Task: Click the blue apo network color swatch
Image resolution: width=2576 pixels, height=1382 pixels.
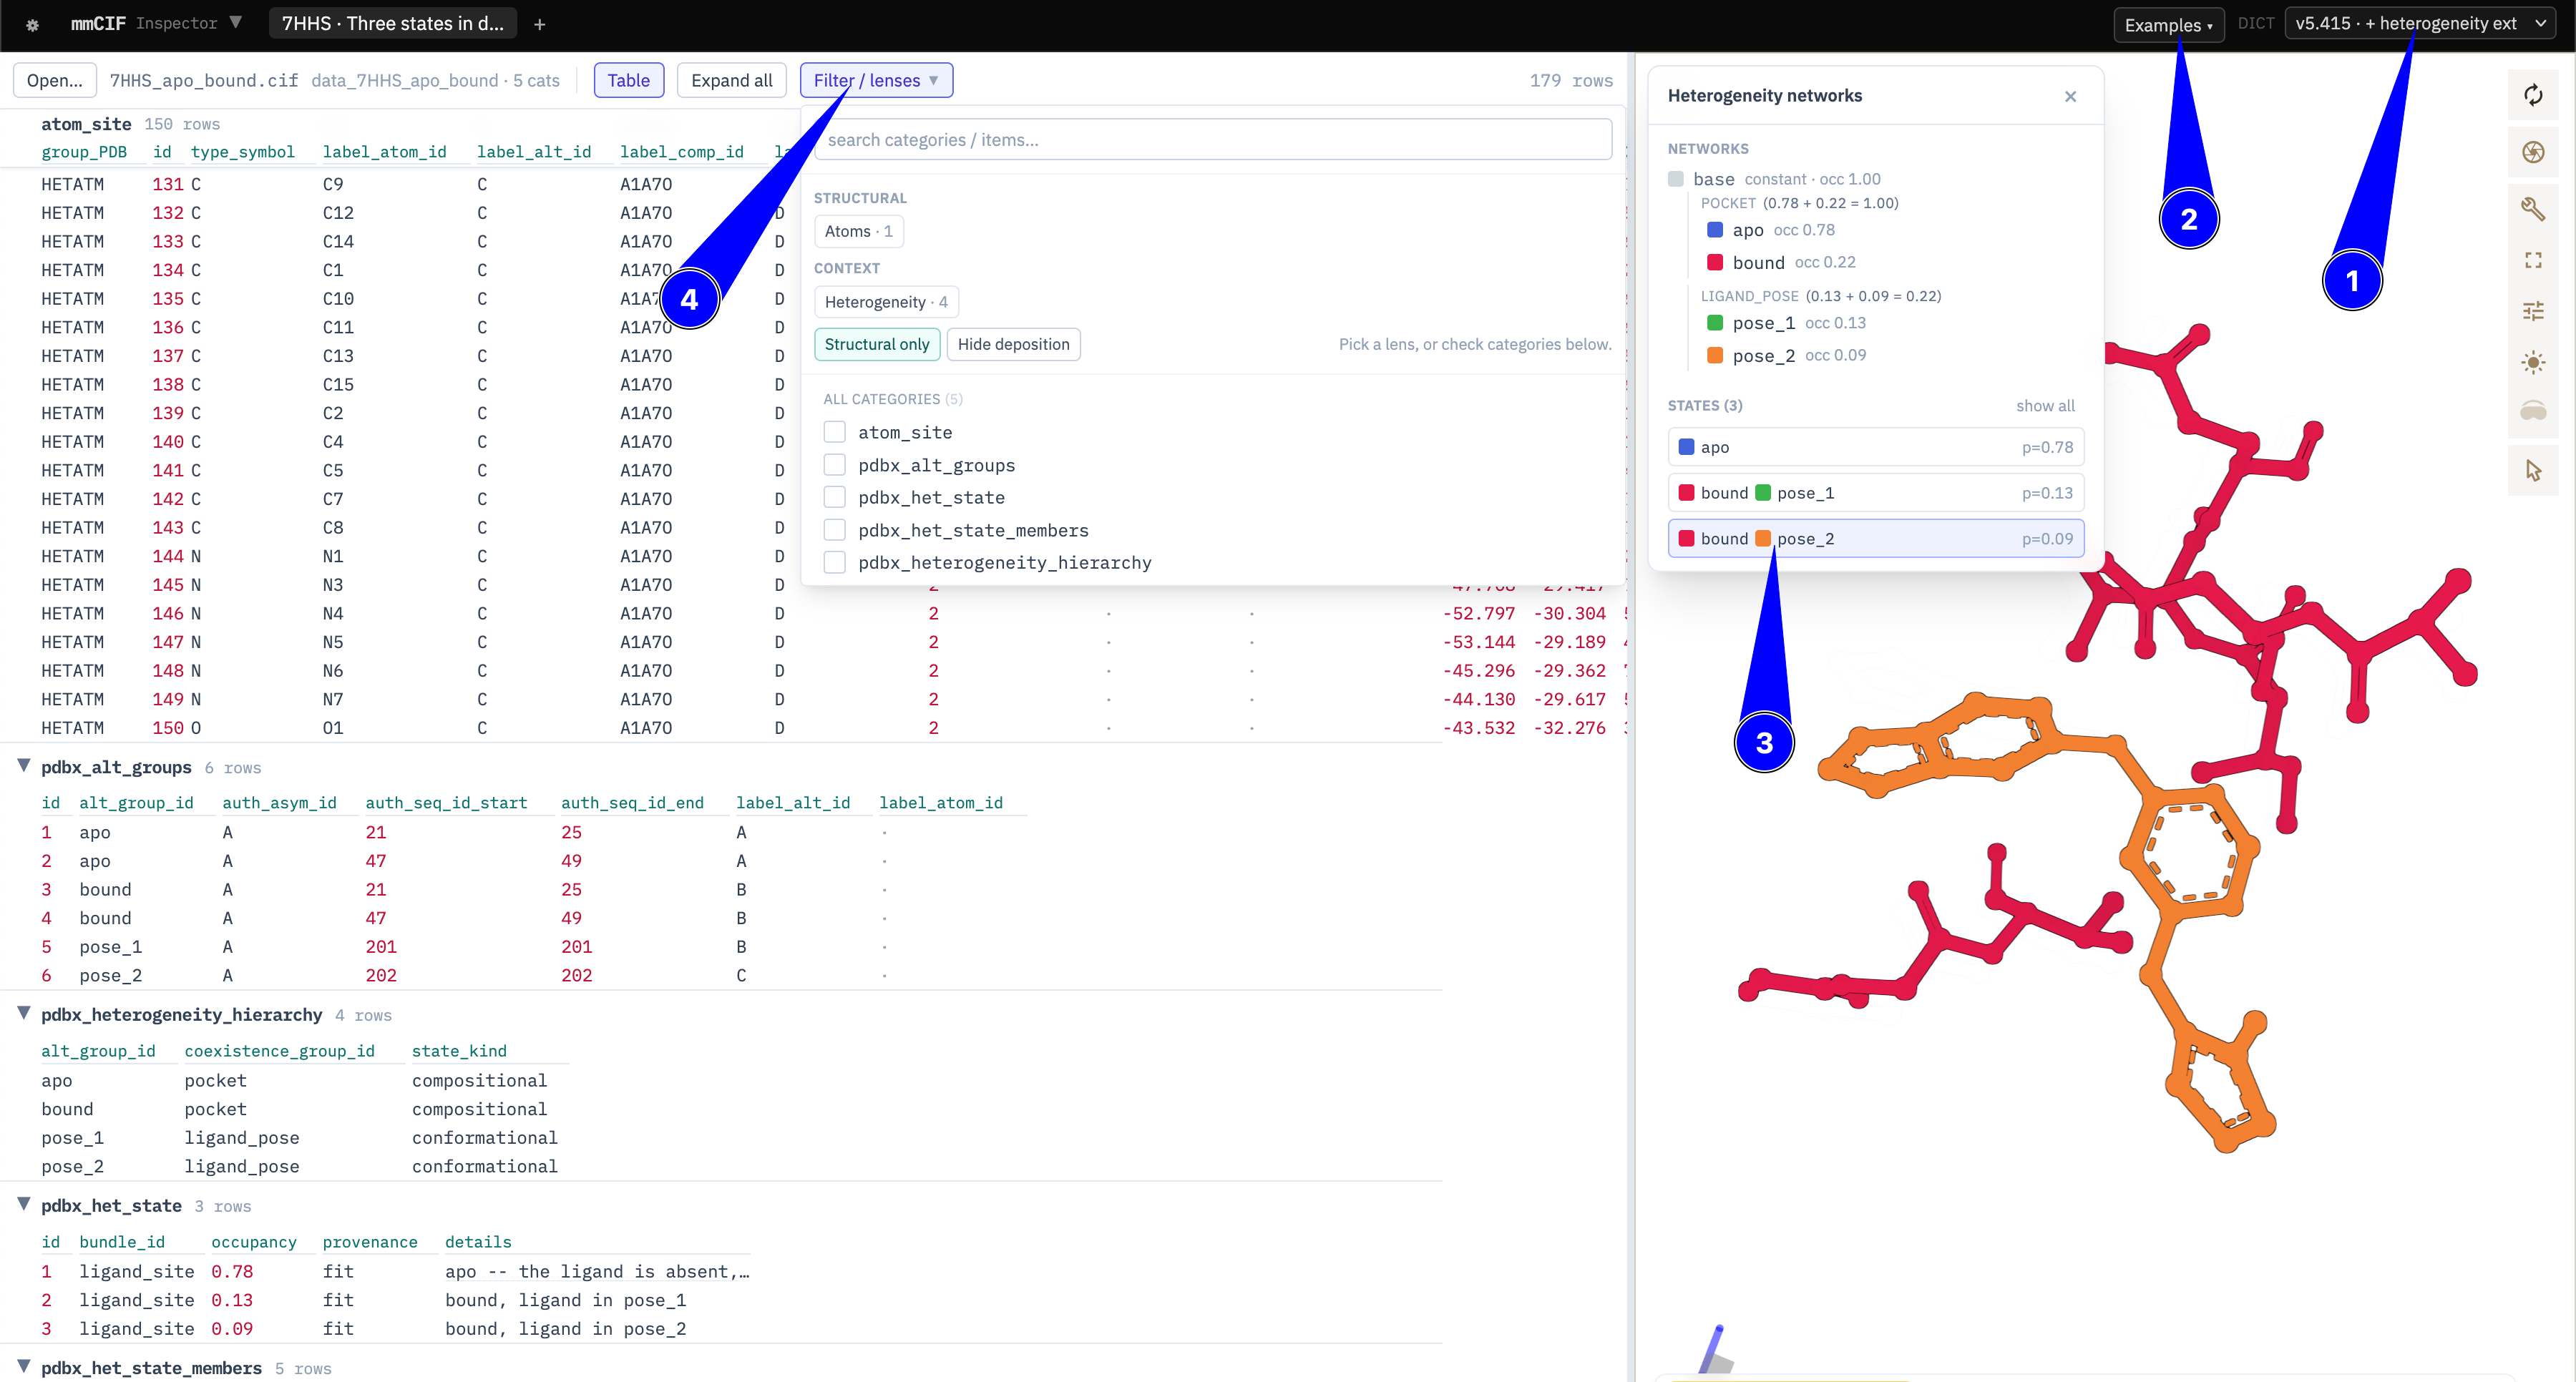Action: tap(1714, 230)
